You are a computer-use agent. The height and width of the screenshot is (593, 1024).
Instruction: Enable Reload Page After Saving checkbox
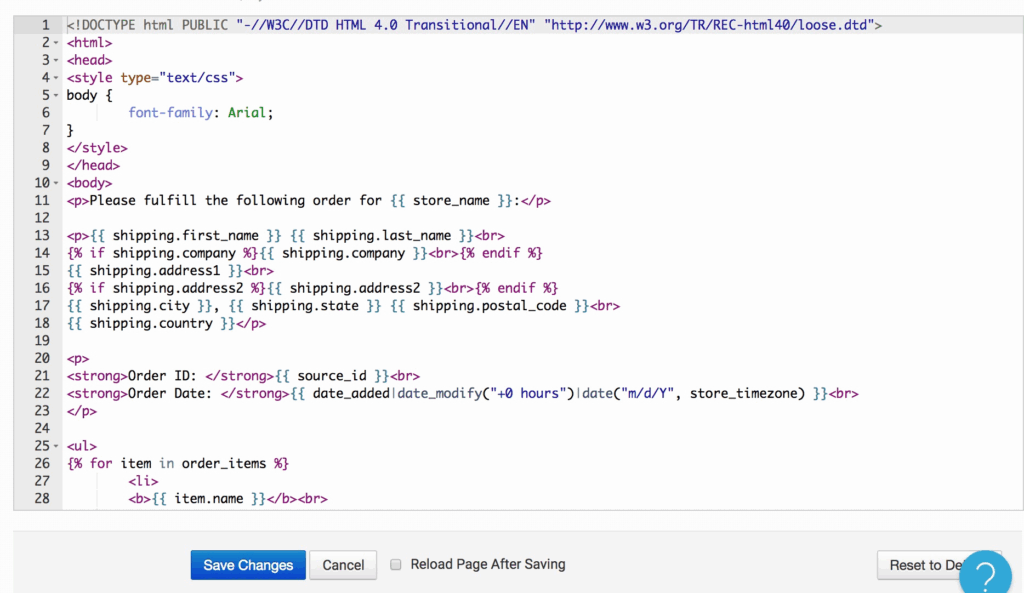point(396,564)
